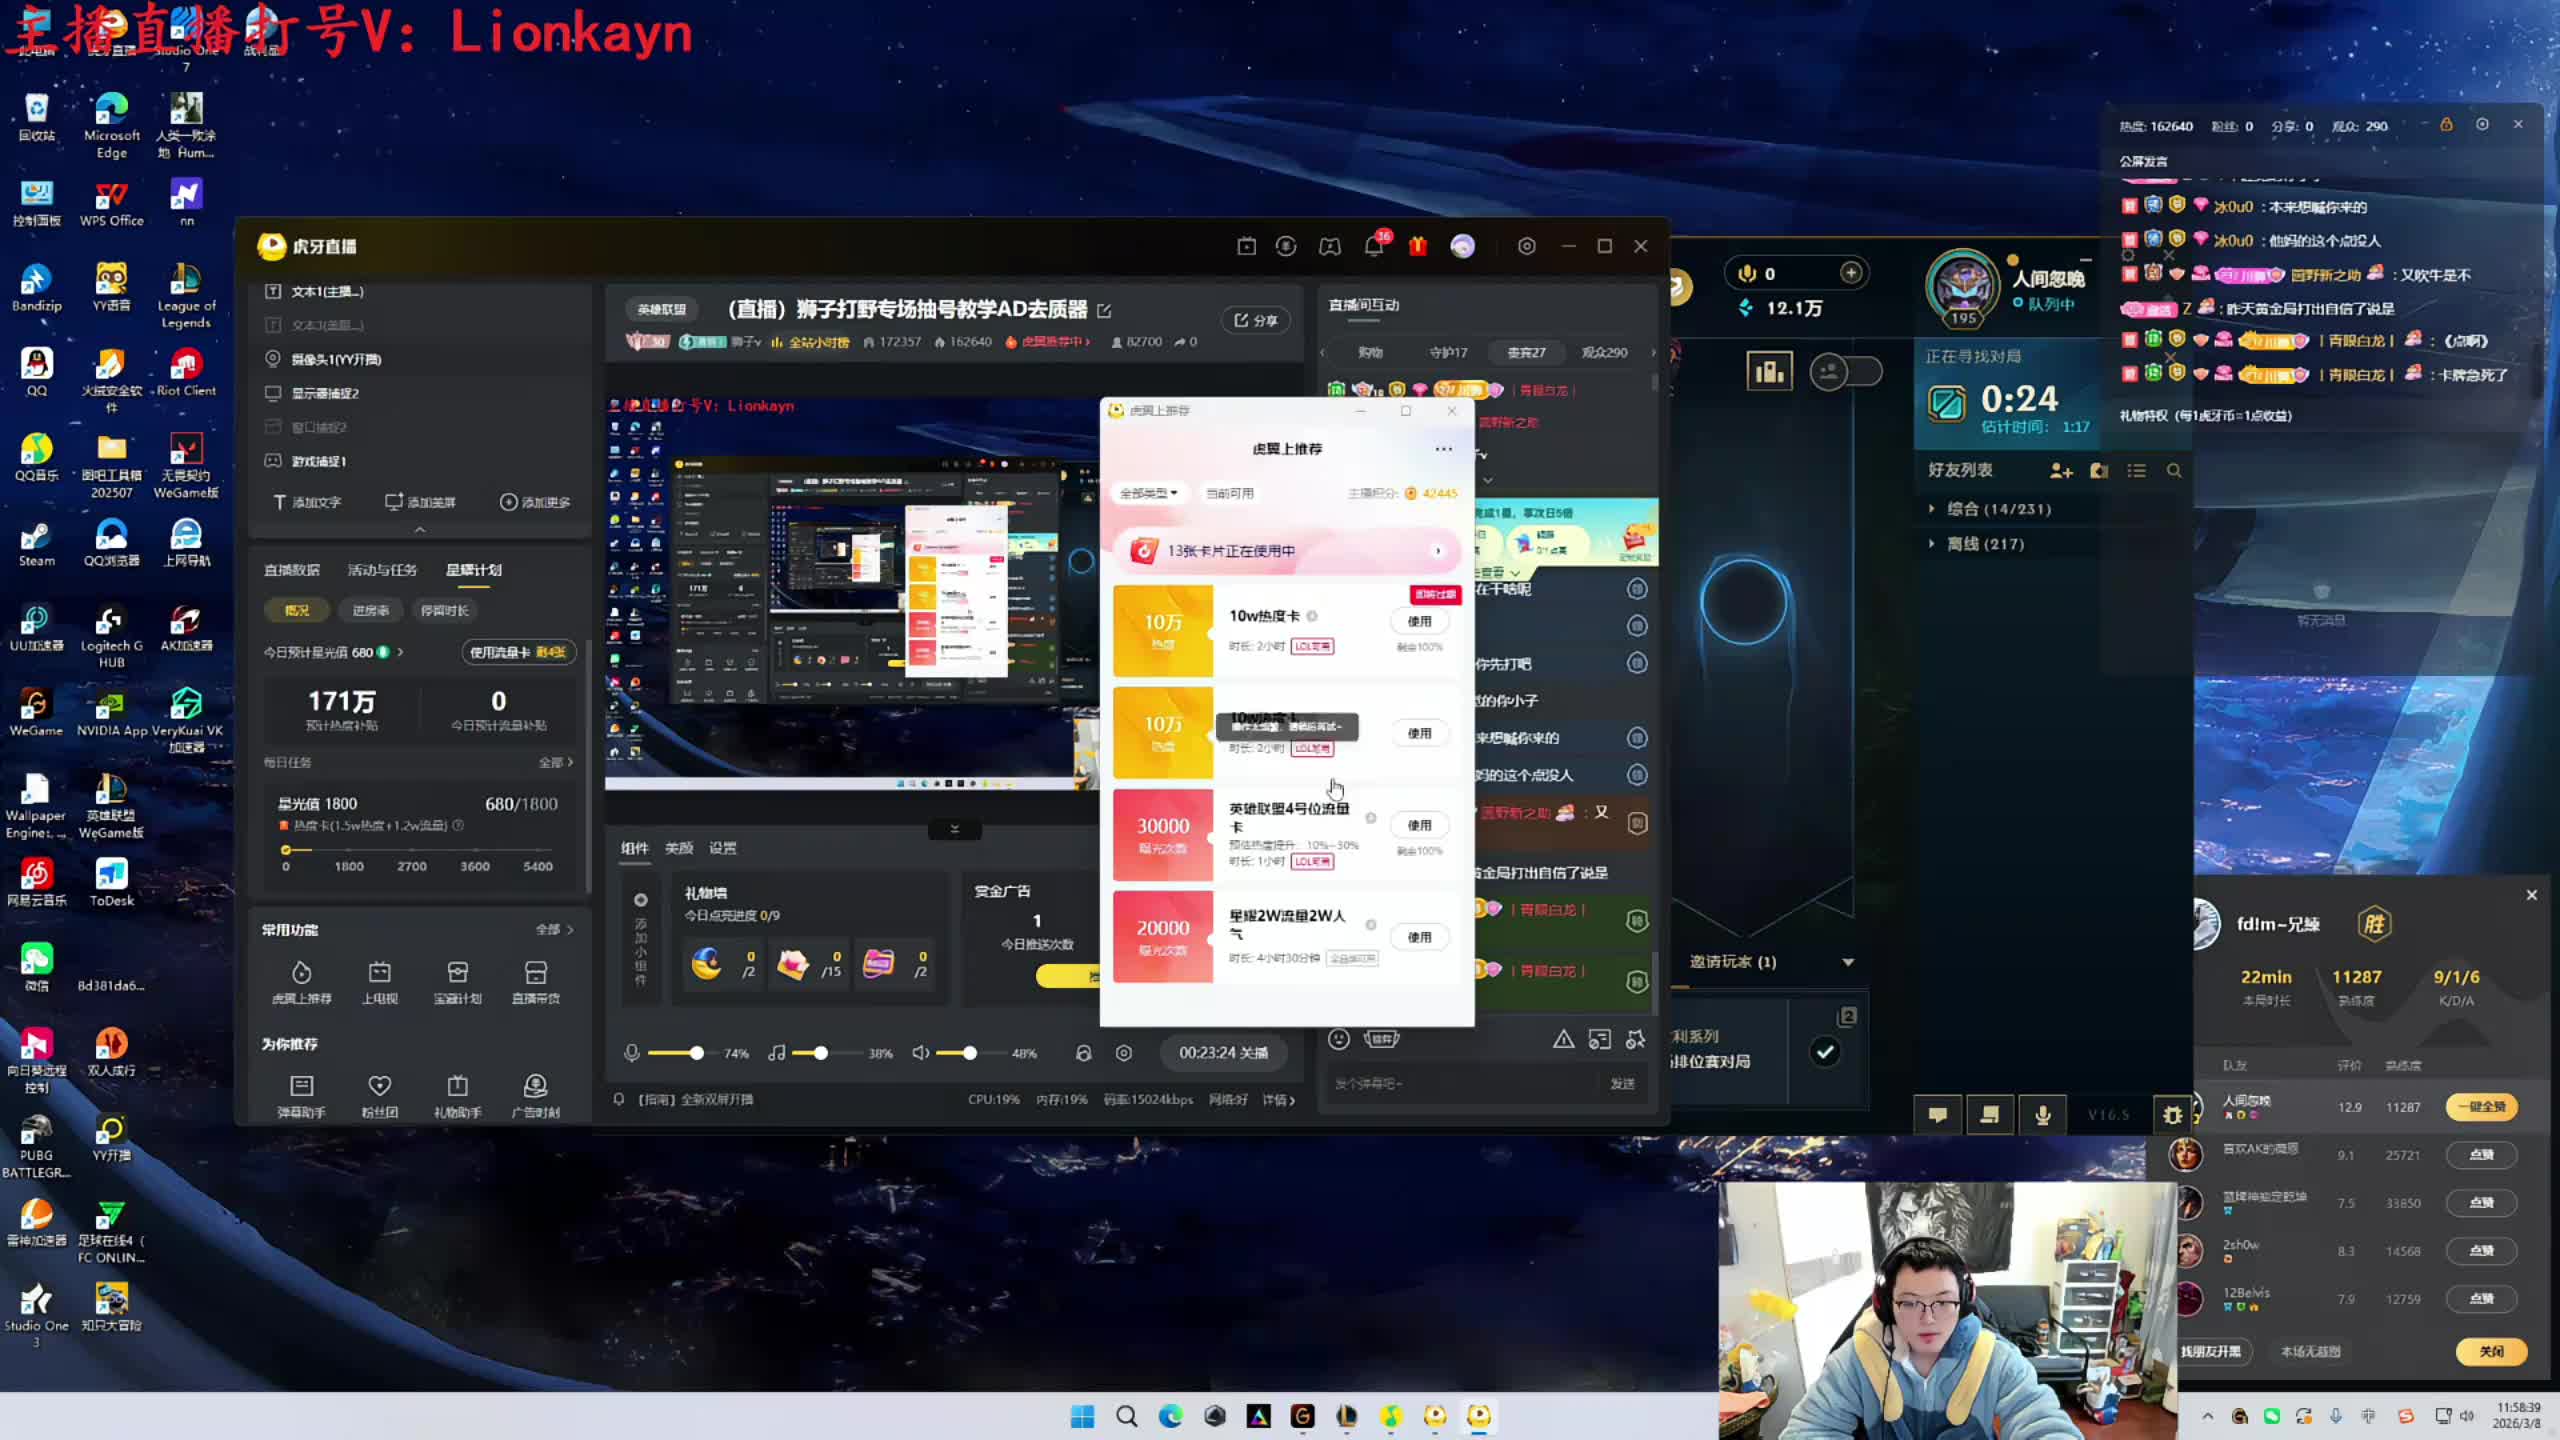
Task: Adjust the speaker volume slider at 48%
Action: 969,1053
